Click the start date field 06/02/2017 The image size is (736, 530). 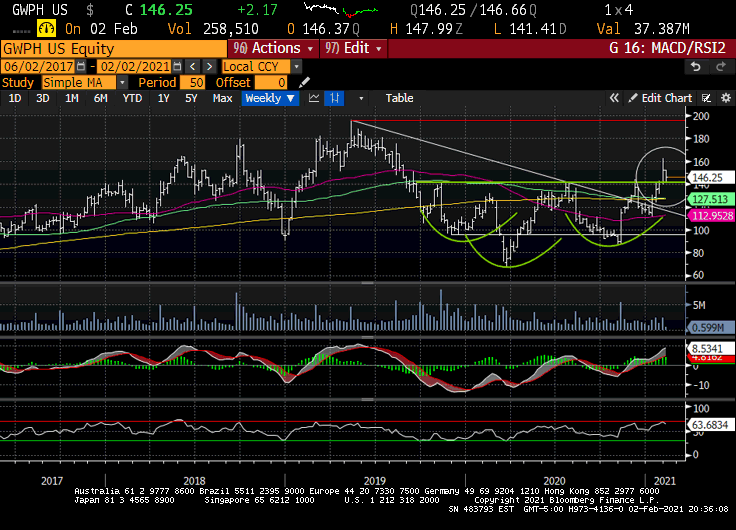38,67
